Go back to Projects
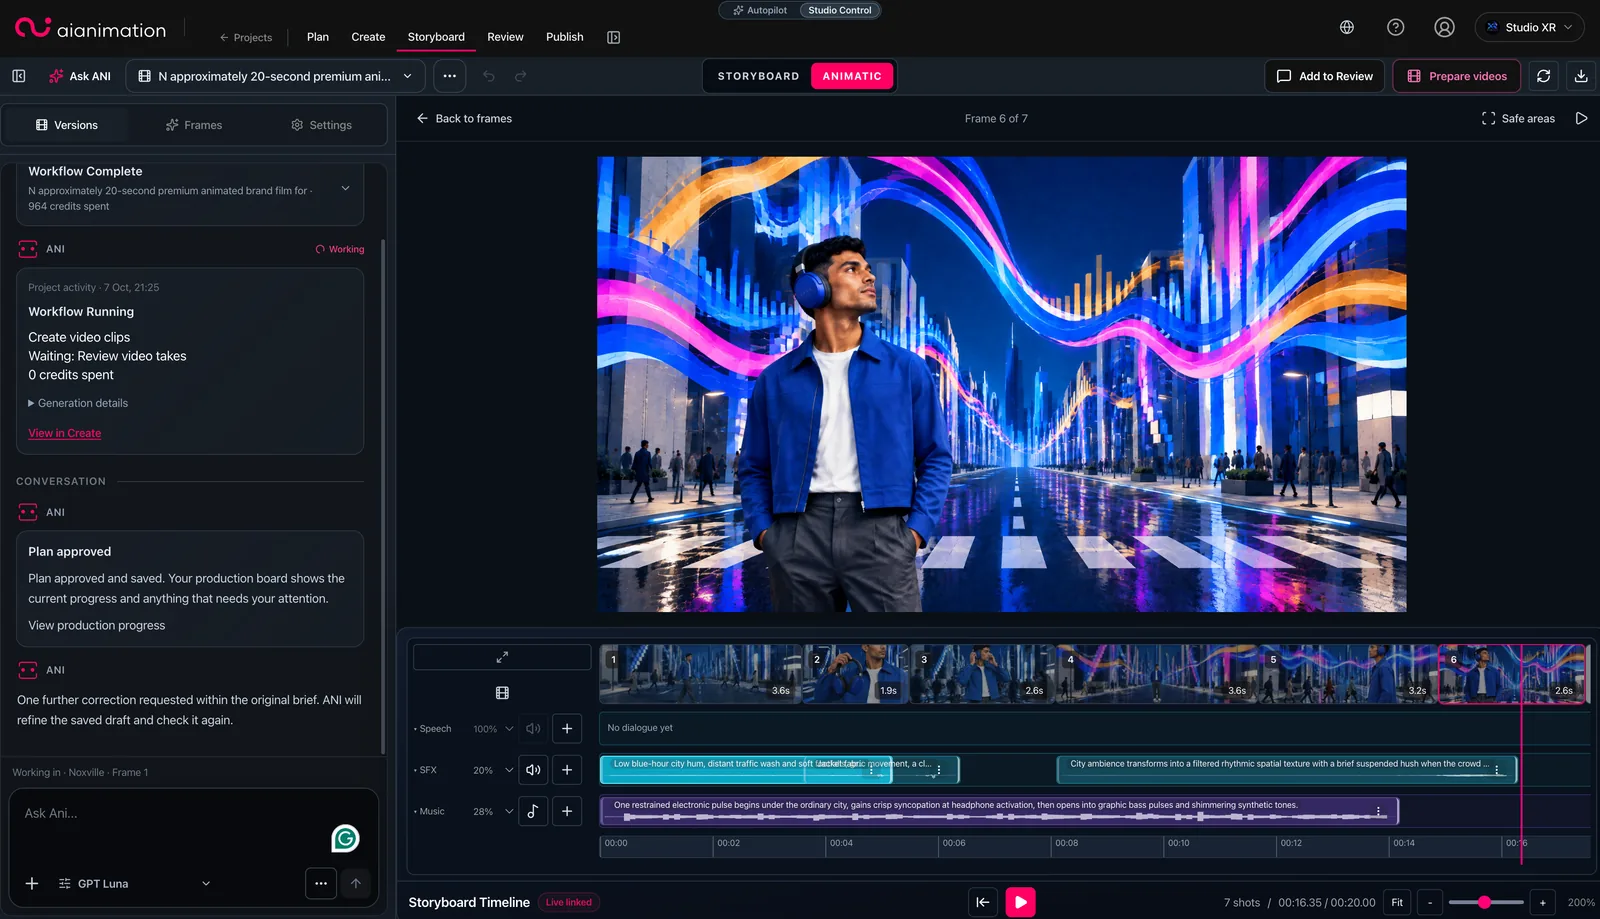Viewport: 1600px width, 919px height. click(x=246, y=38)
